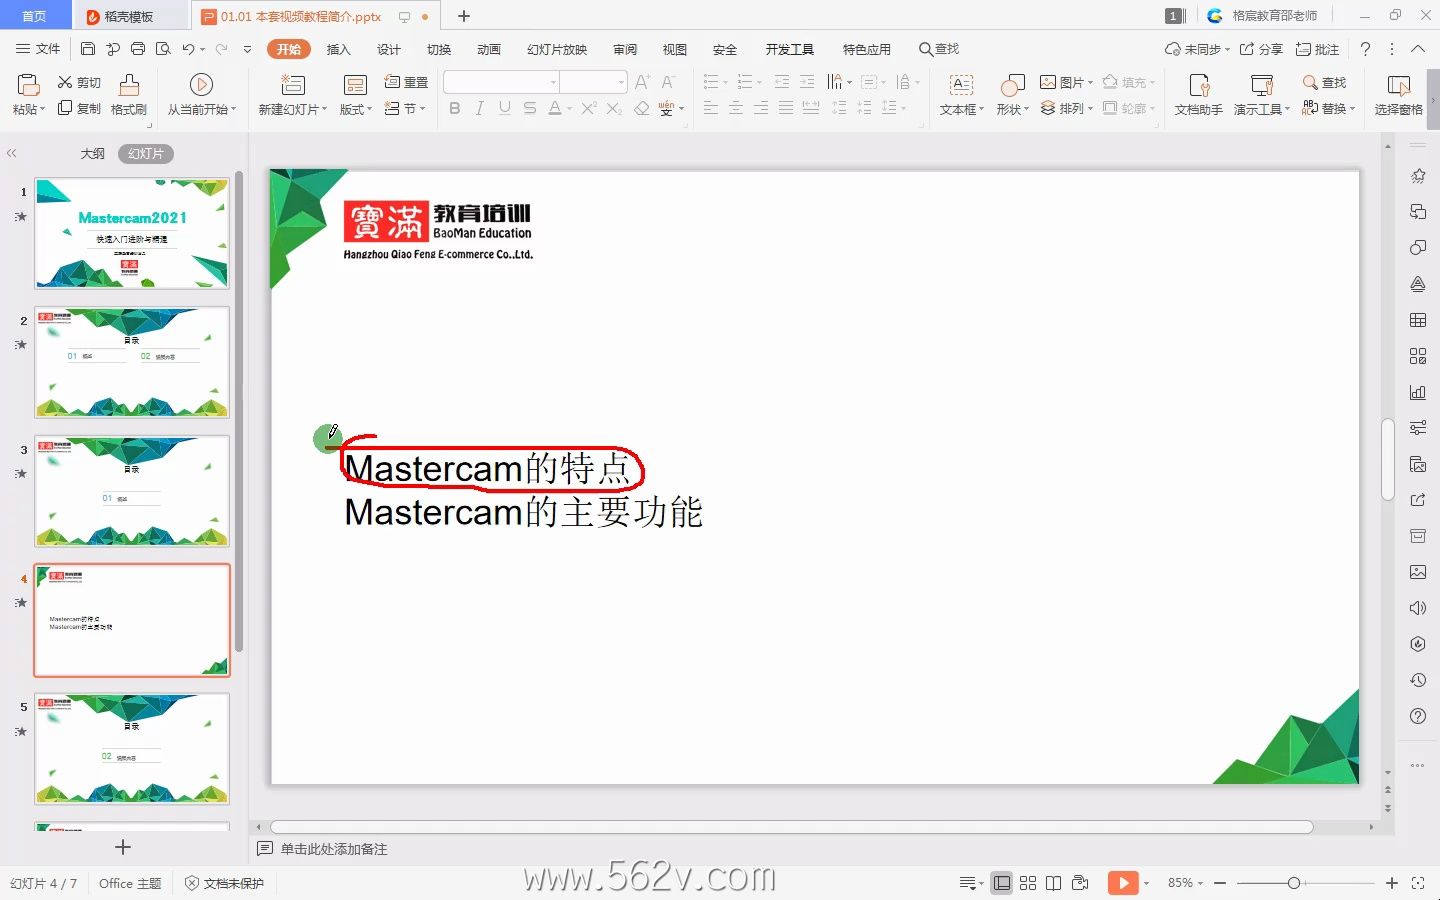Click the fit-to-window icon beside zoom
This screenshot has height=900, width=1440.
click(x=1418, y=883)
